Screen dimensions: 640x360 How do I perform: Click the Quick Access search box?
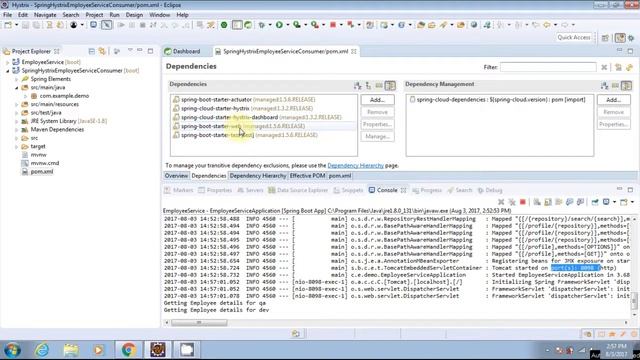coord(574,38)
